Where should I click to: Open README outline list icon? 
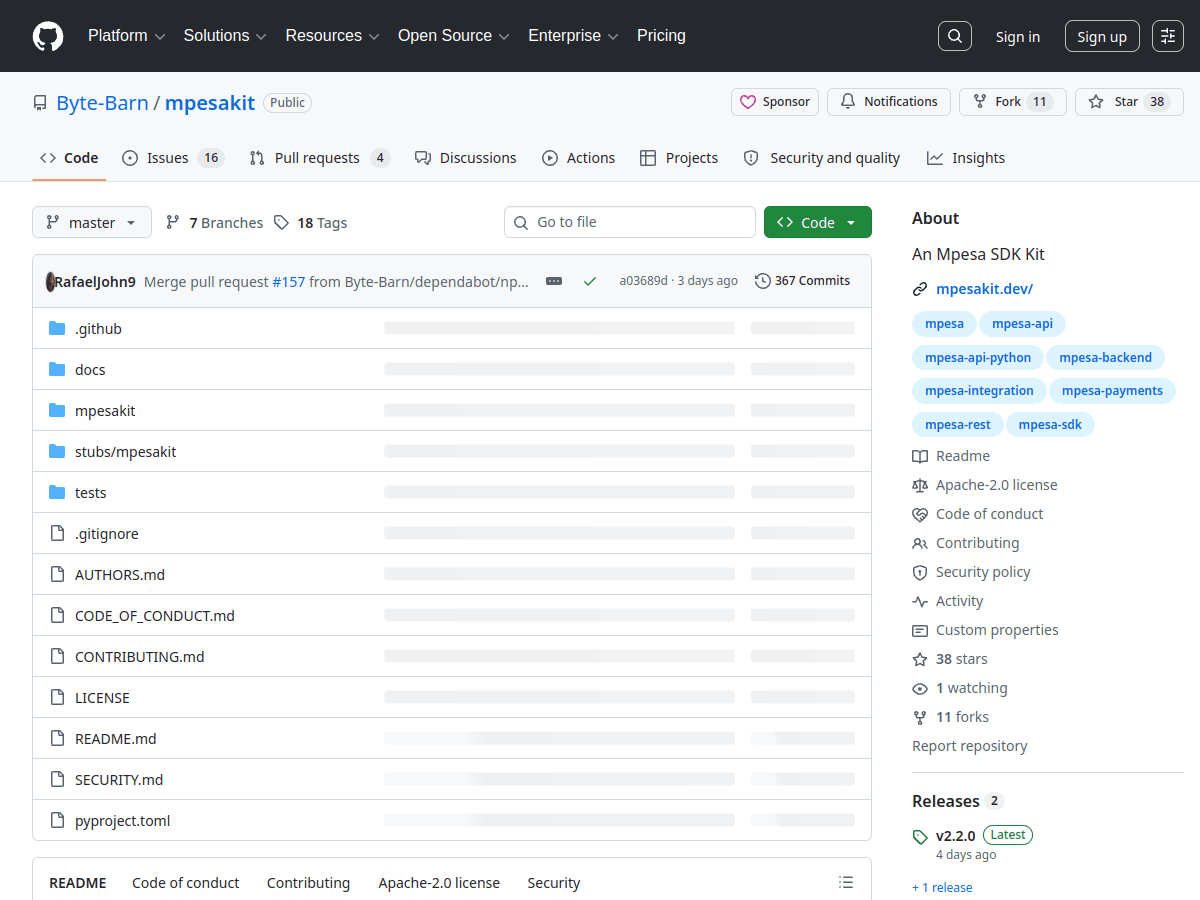click(846, 882)
